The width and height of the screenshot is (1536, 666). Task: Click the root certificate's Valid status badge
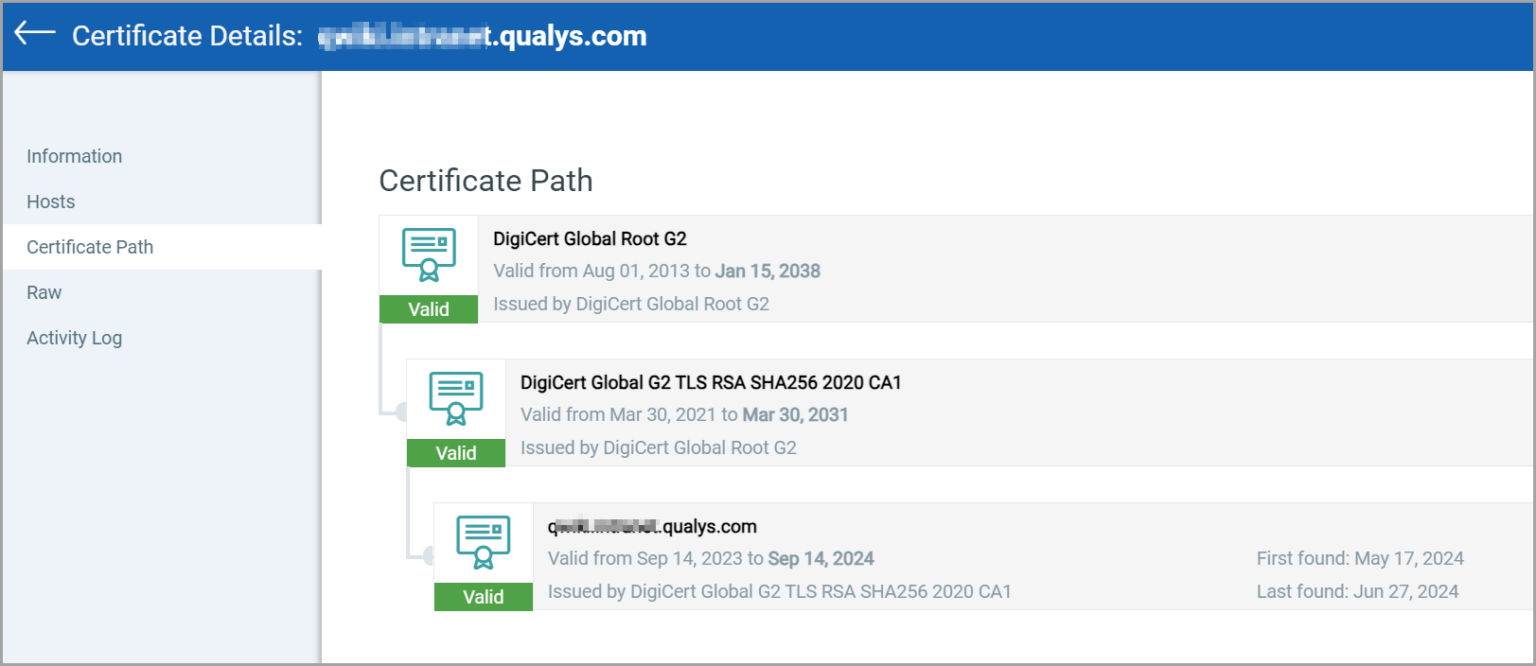(428, 309)
